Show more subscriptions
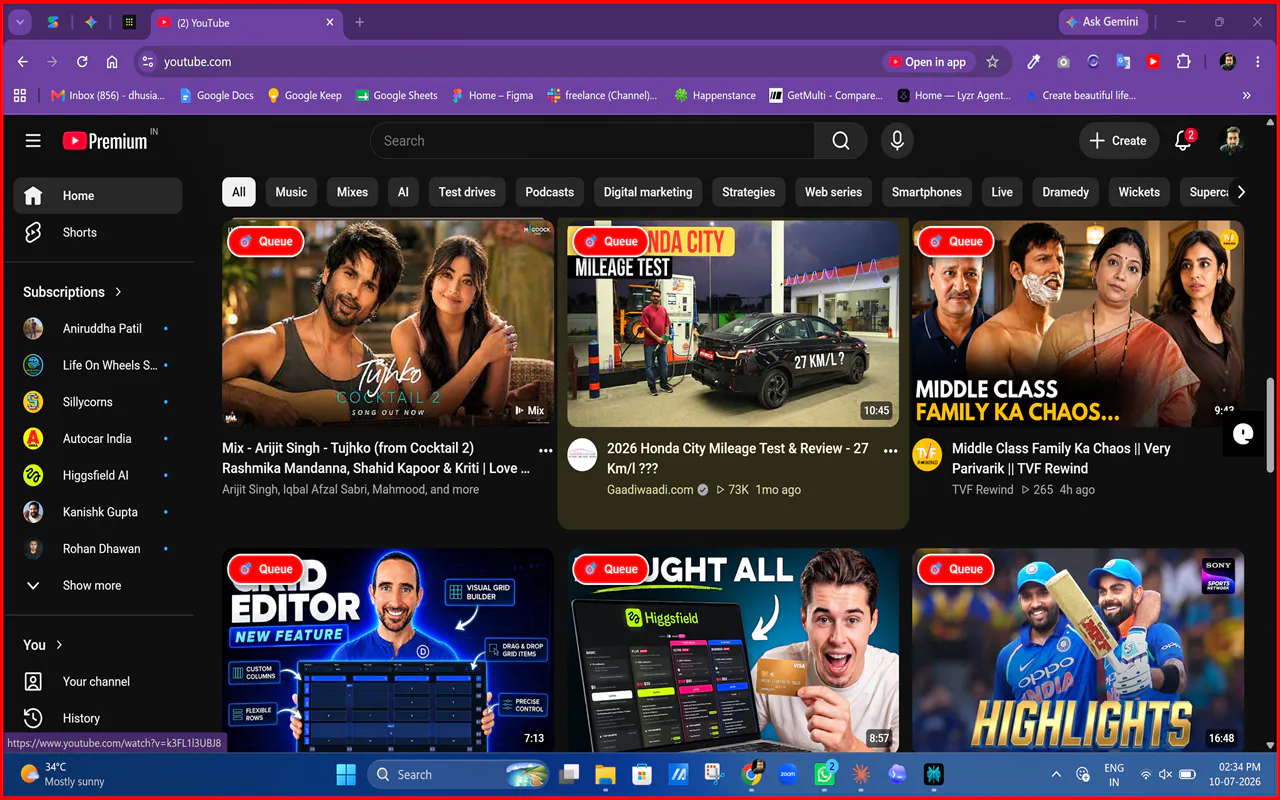This screenshot has width=1280, height=800. pos(98,585)
